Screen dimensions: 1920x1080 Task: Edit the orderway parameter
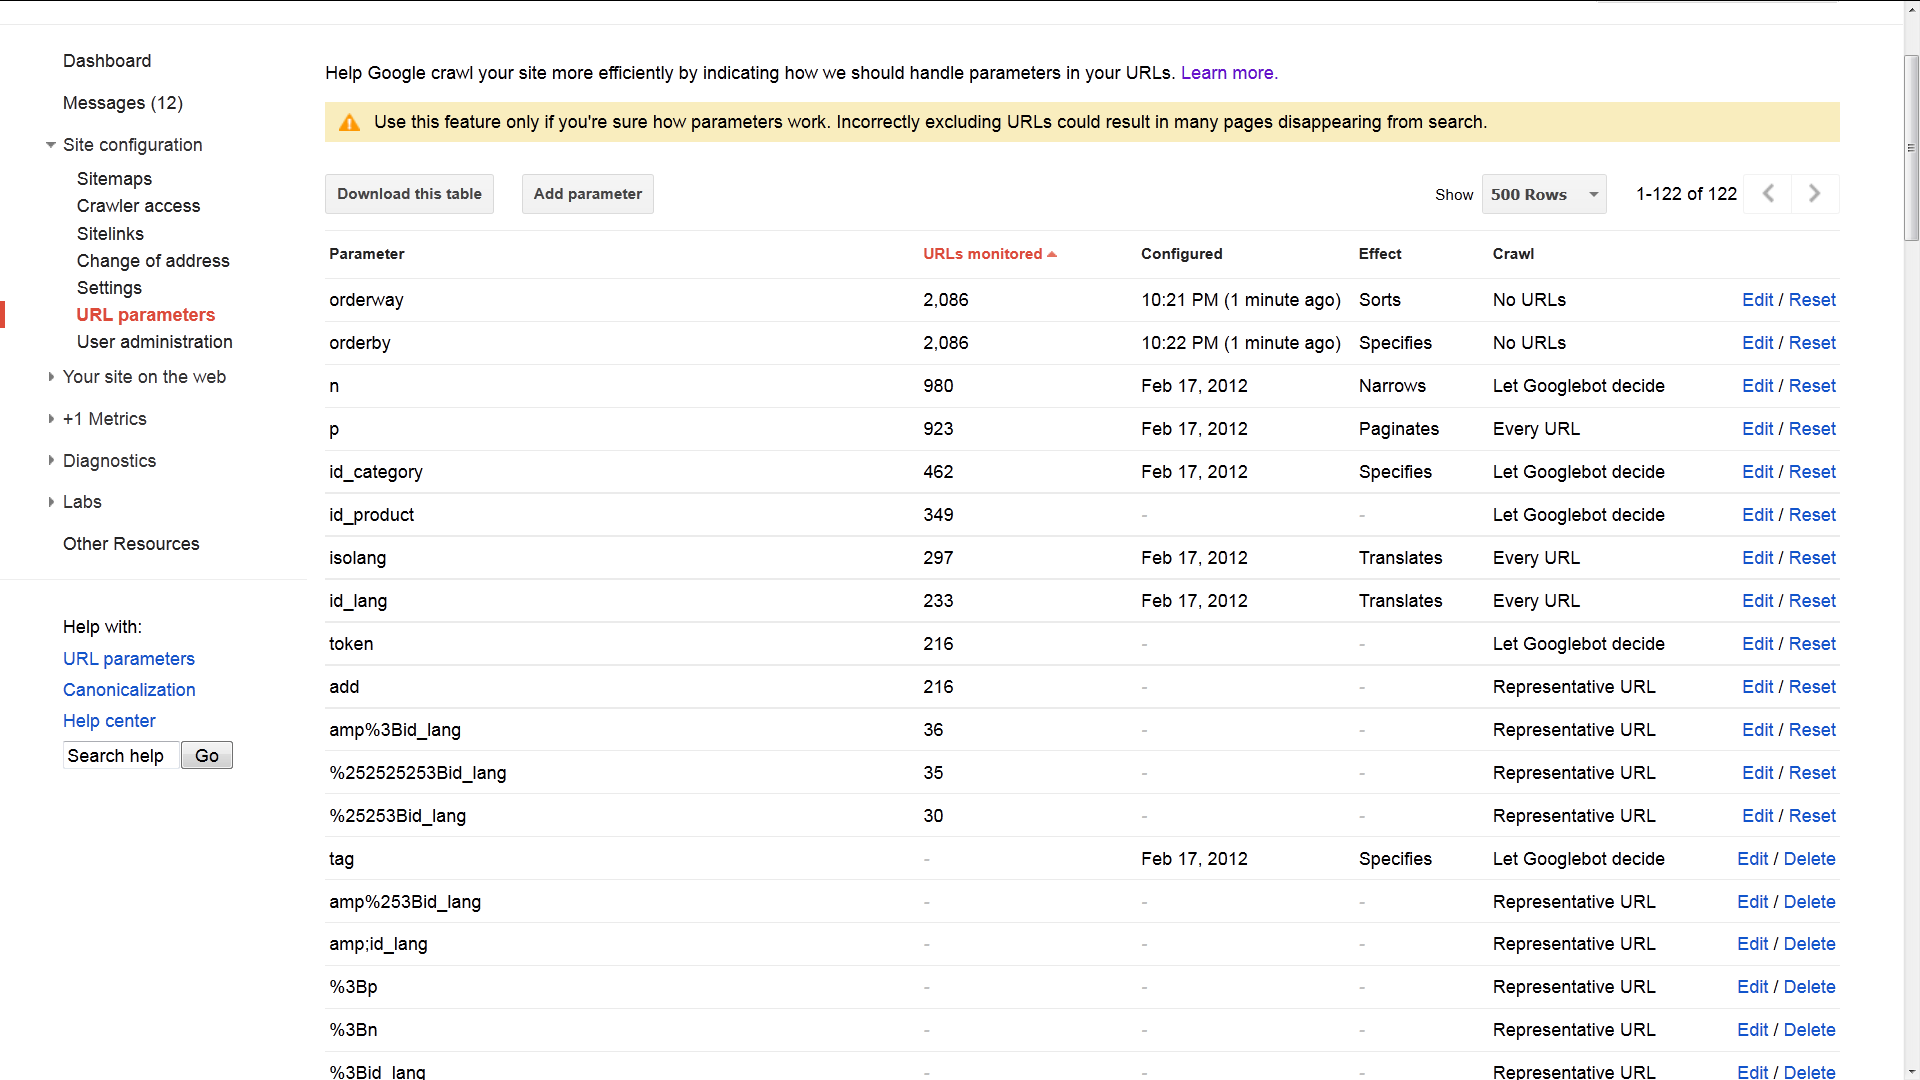point(1757,300)
